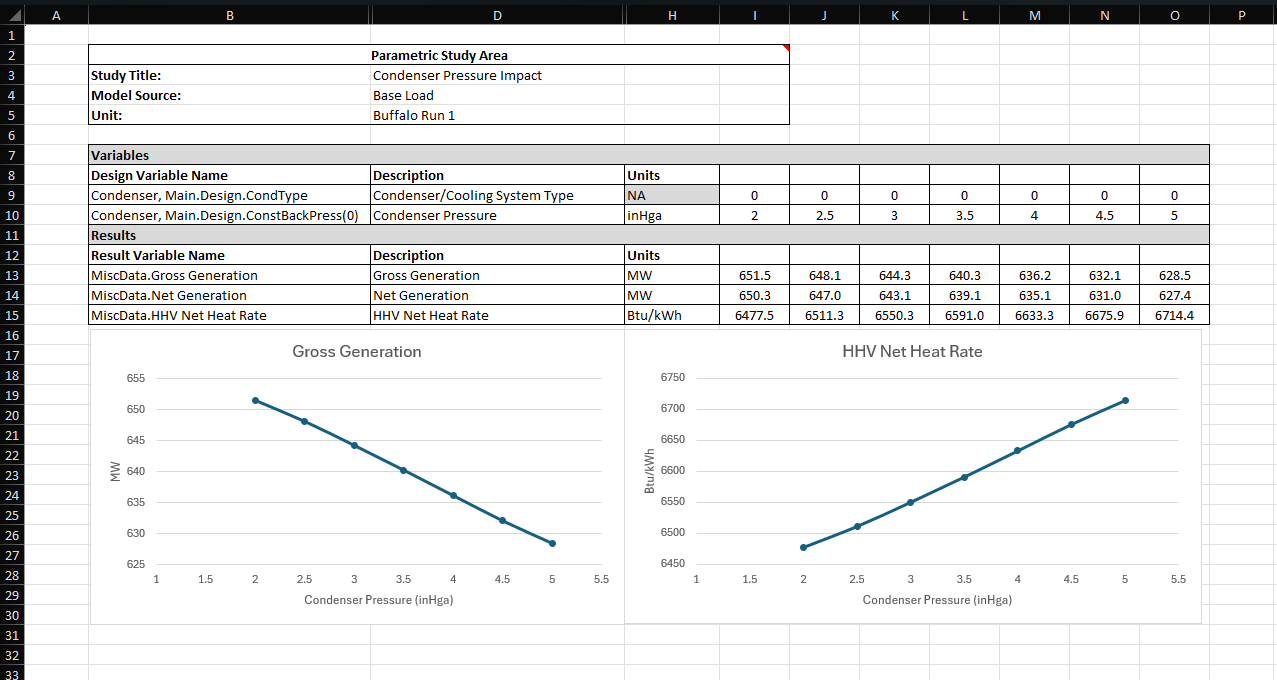Select heat rate value 6477.5
The width and height of the screenshot is (1277, 680).
click(754, 315)
